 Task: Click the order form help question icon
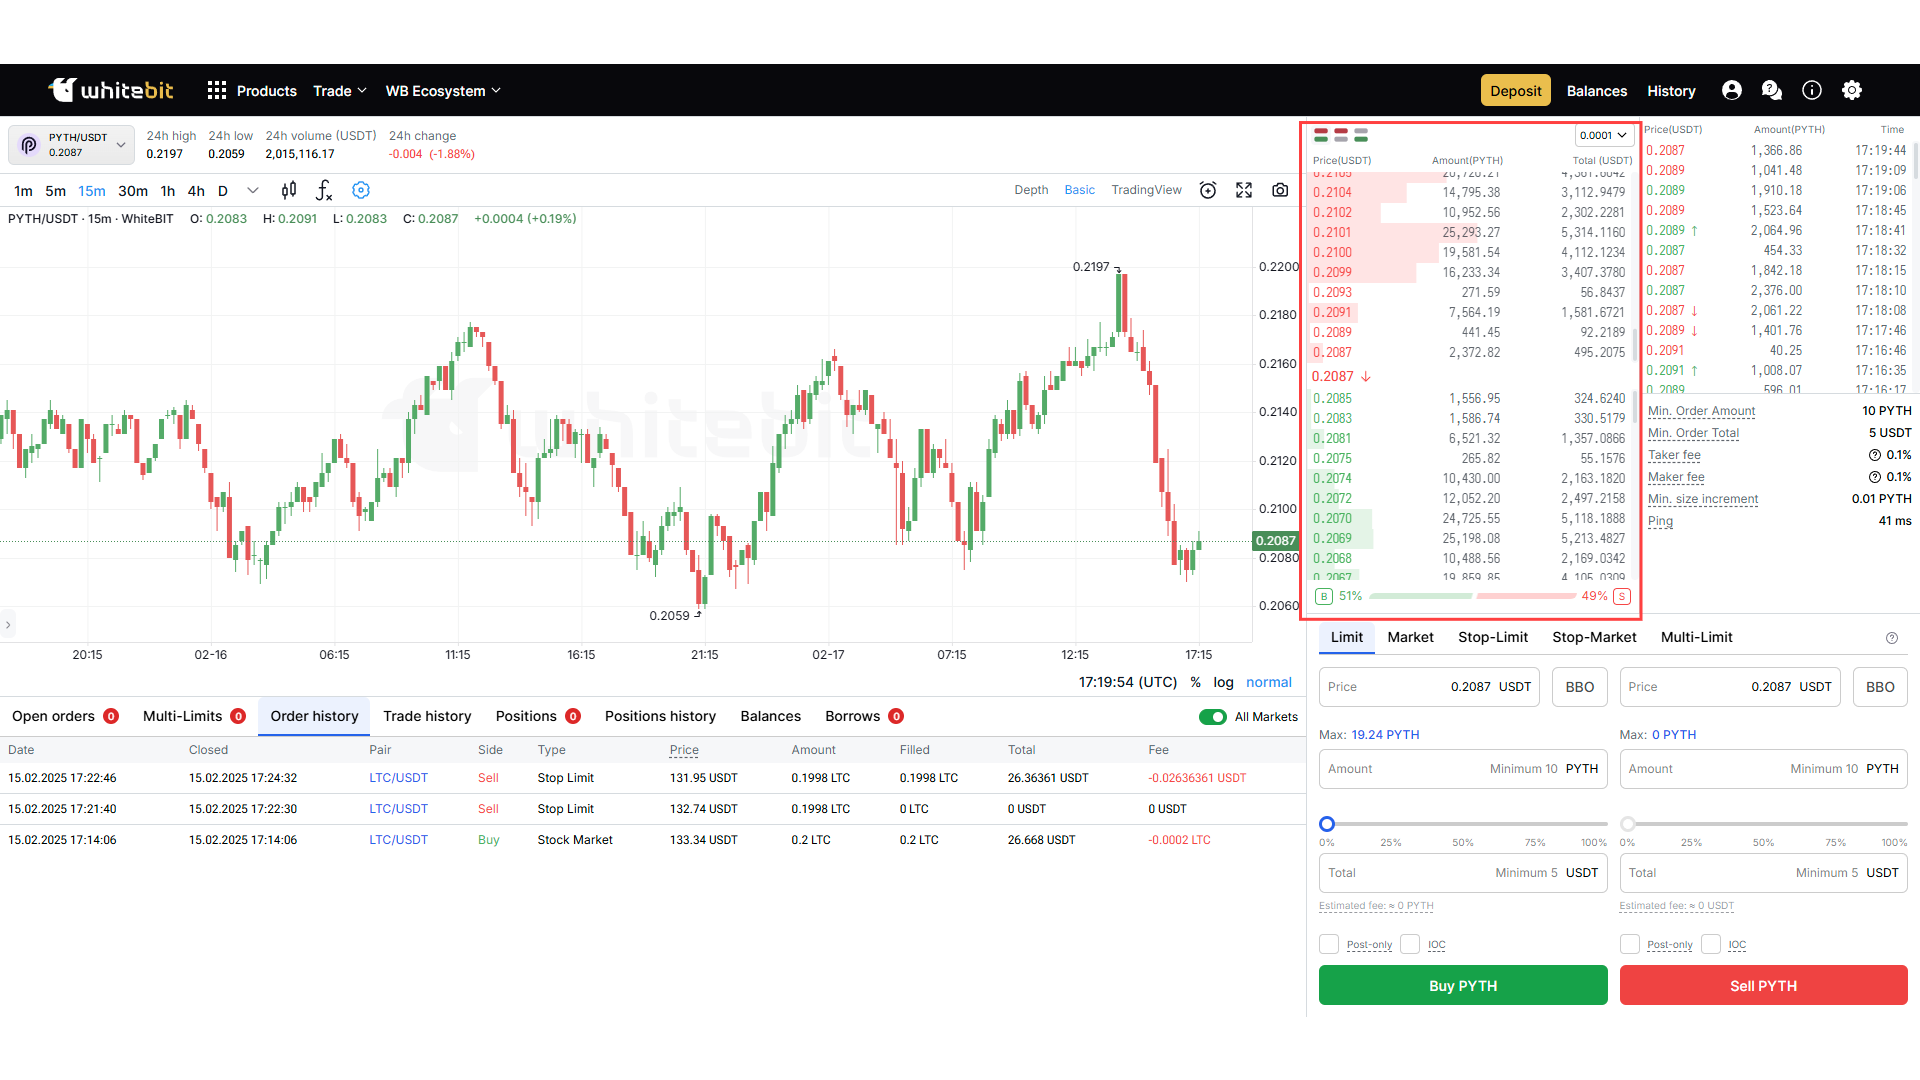click(1892, 638)
